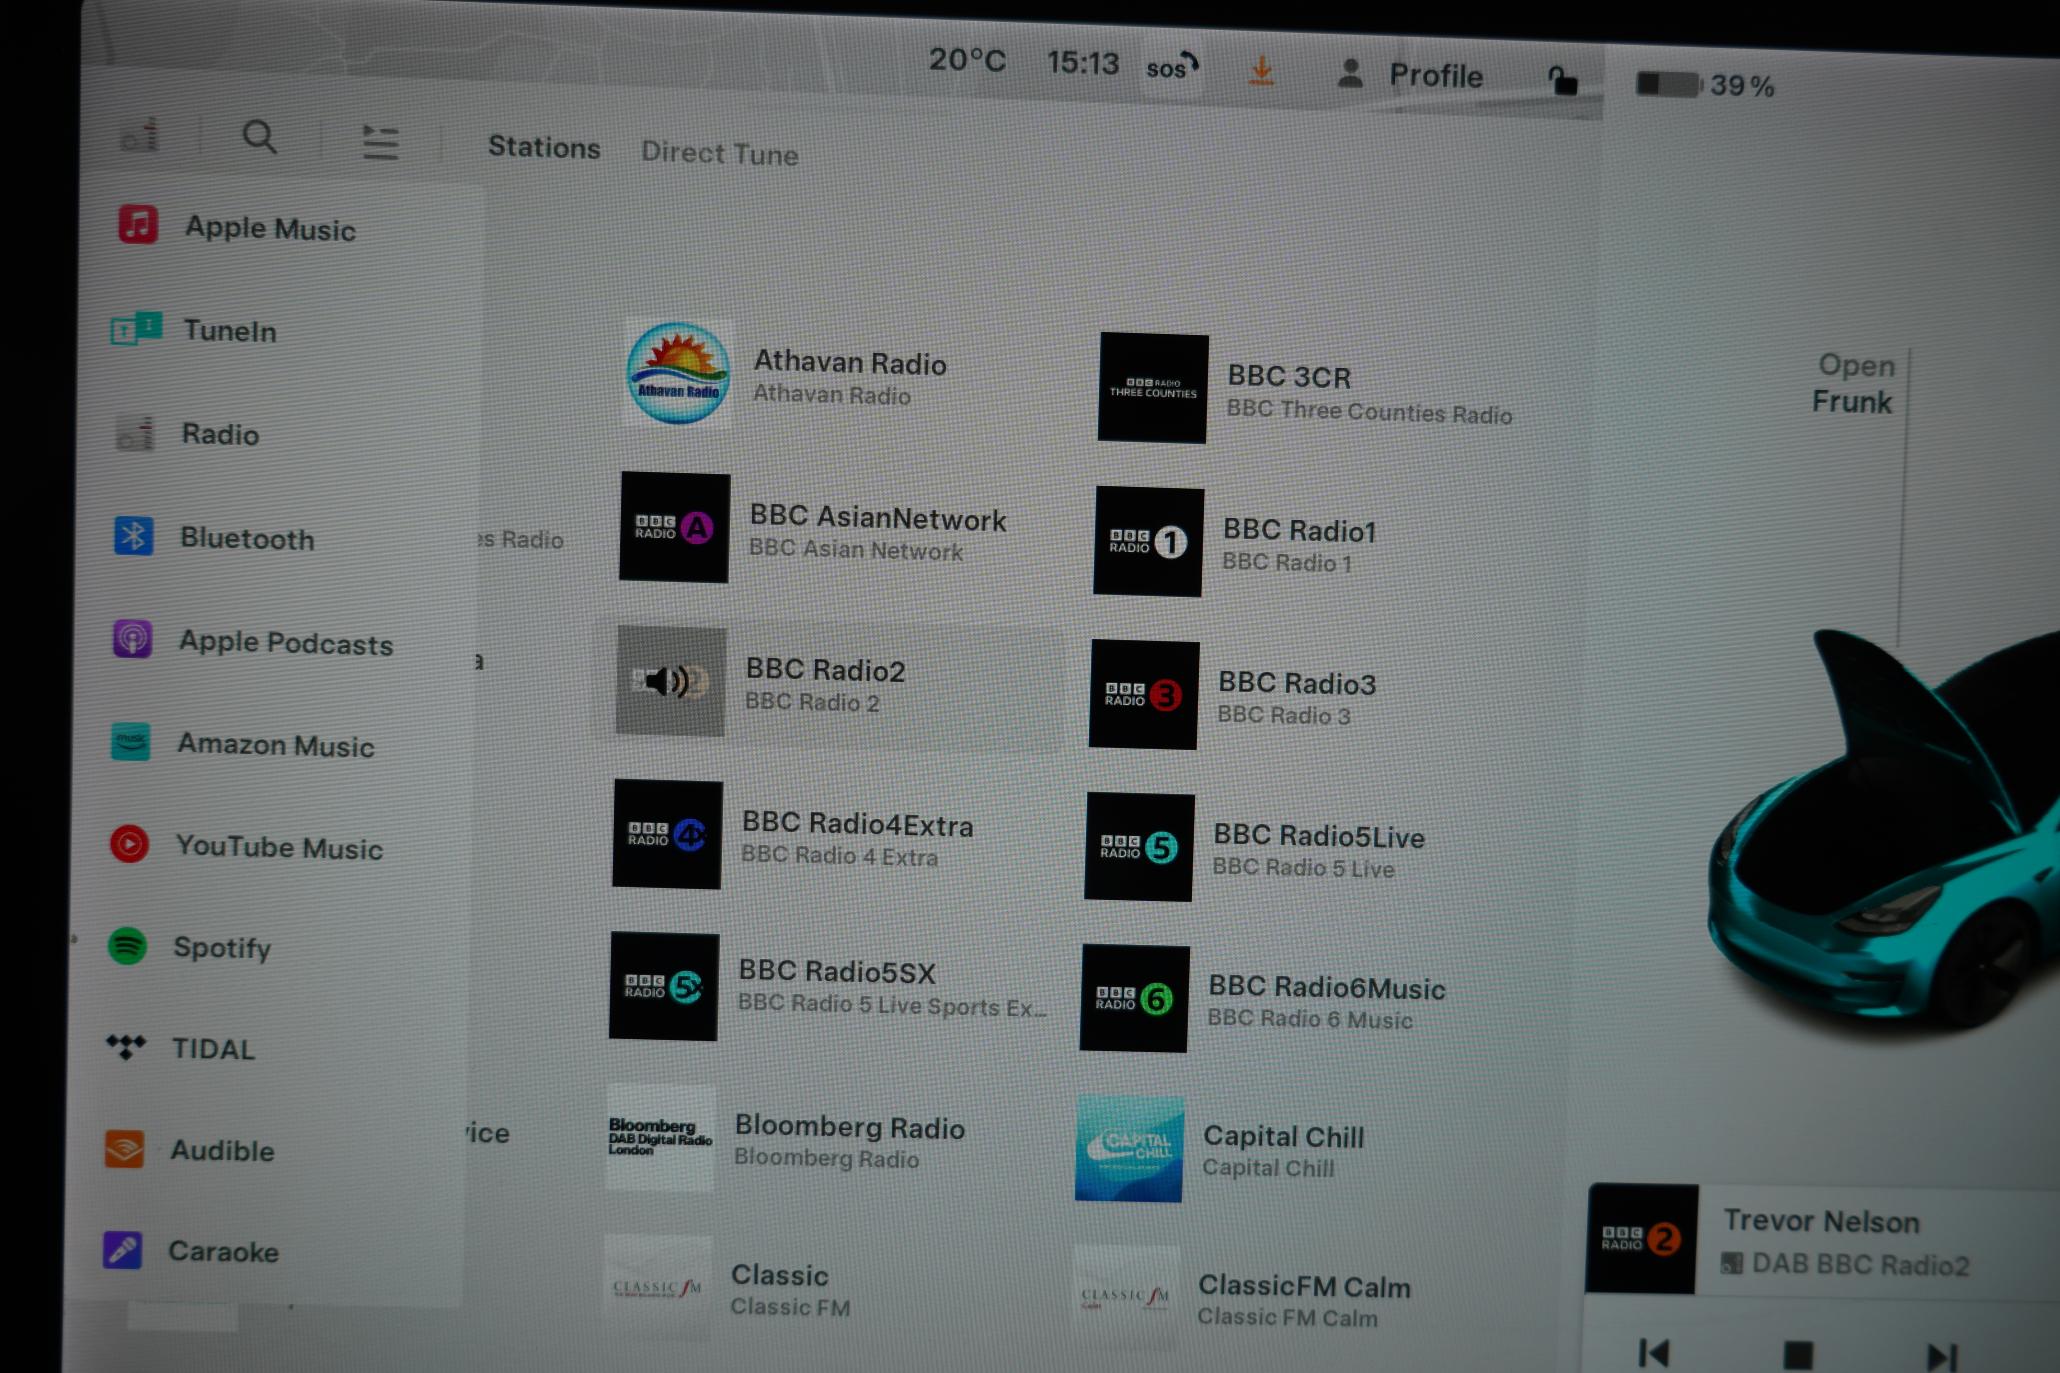Click the radio icon in top toolbar
Viewport: 2060px width, 1373px height.
click(x=140, y=134)
